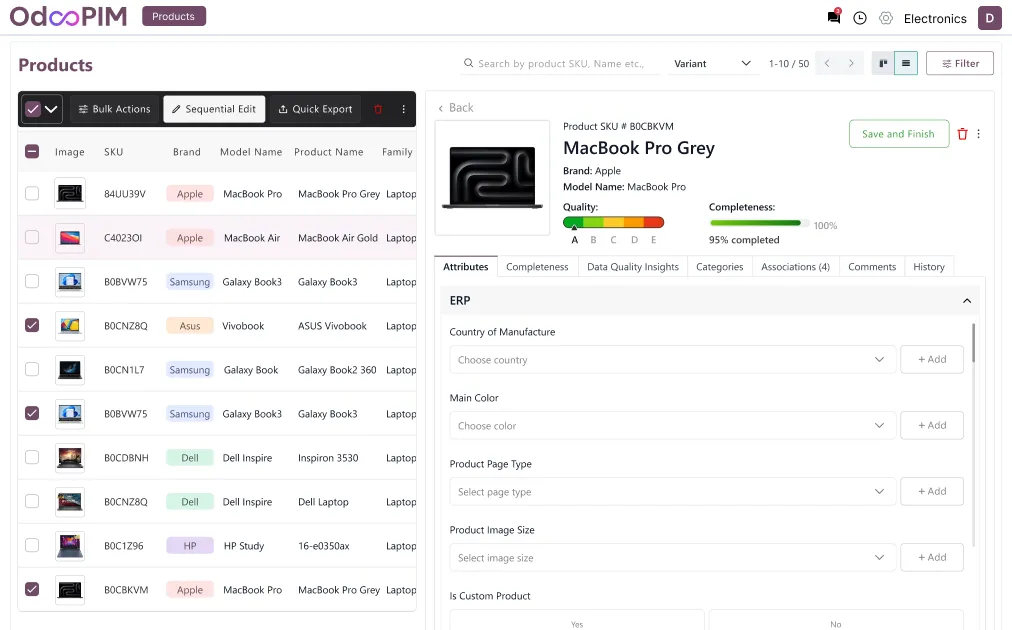Click the product search field
The width and height of the screenshot is (1012, 630).
560,63
